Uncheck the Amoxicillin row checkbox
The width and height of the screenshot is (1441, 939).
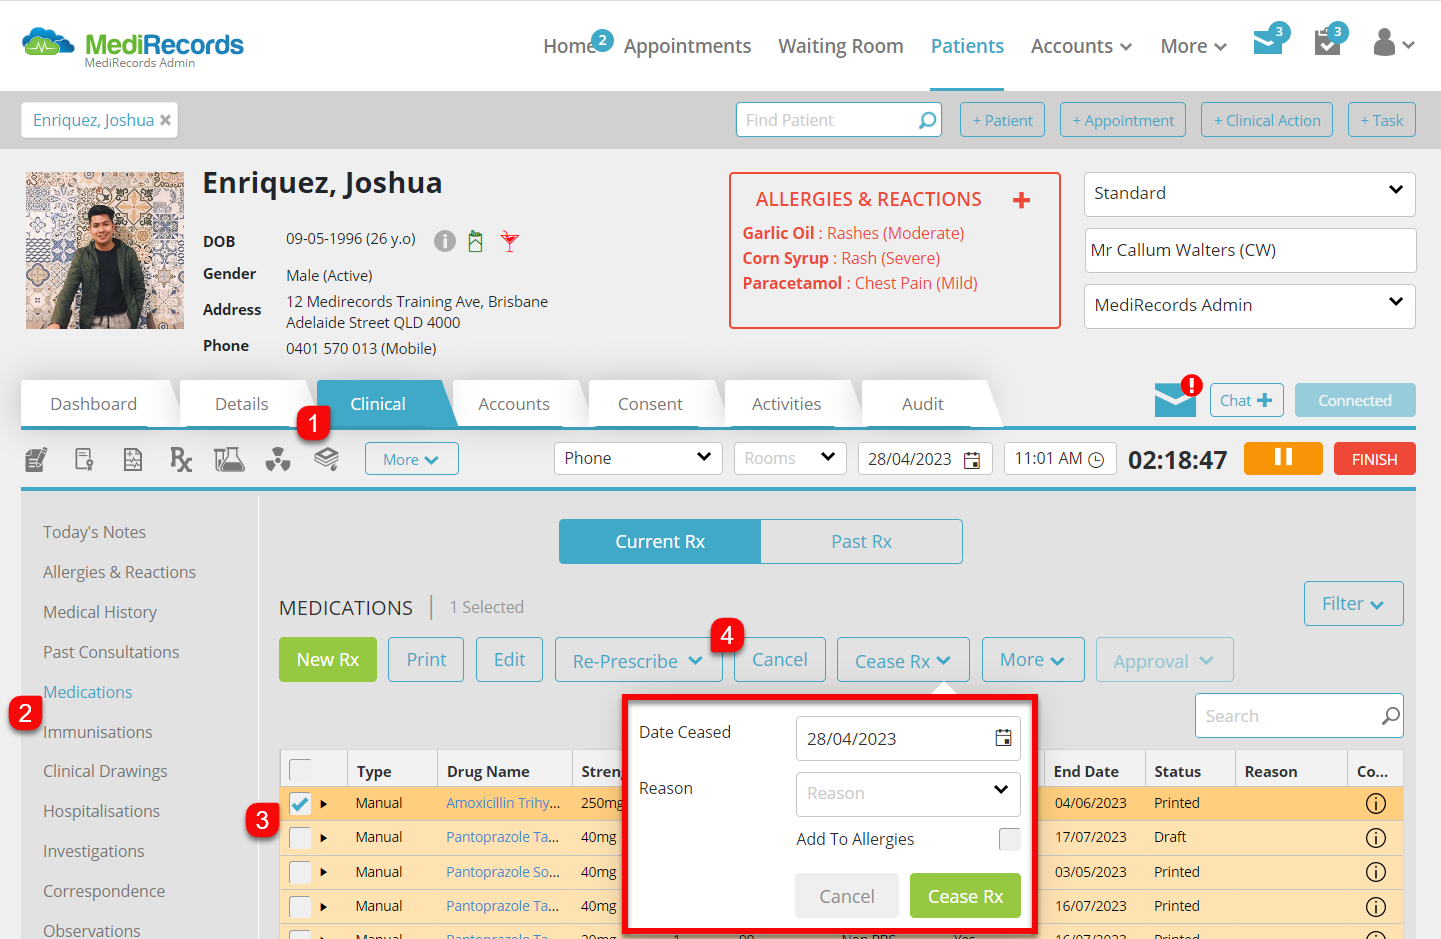point(300,803)
